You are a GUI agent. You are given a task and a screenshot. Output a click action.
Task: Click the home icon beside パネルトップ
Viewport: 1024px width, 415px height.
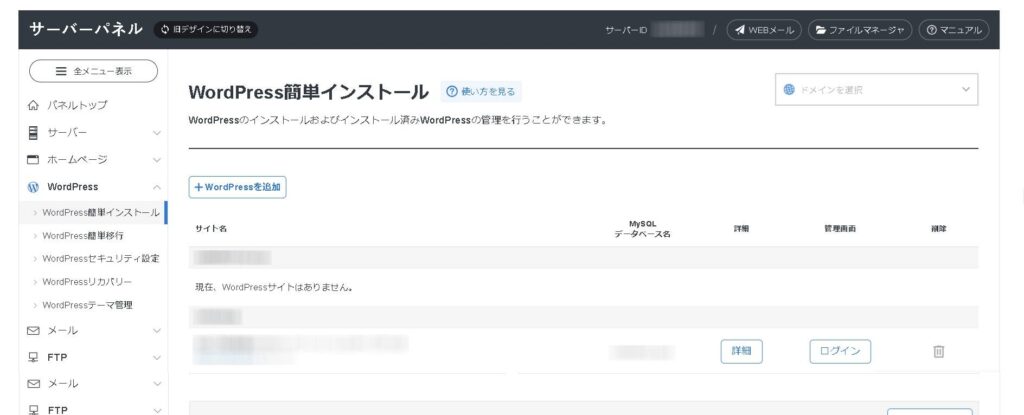[x=33, y=105]
